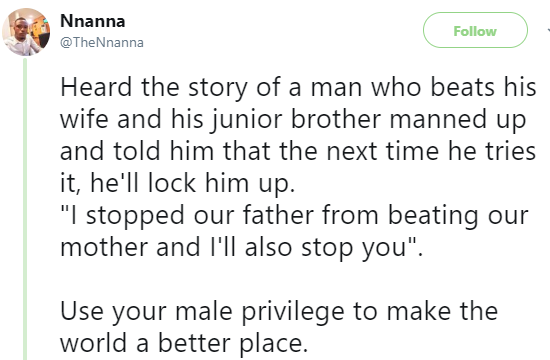Click the line "and told him that"
550x360 pixels.
coord(298,152)
